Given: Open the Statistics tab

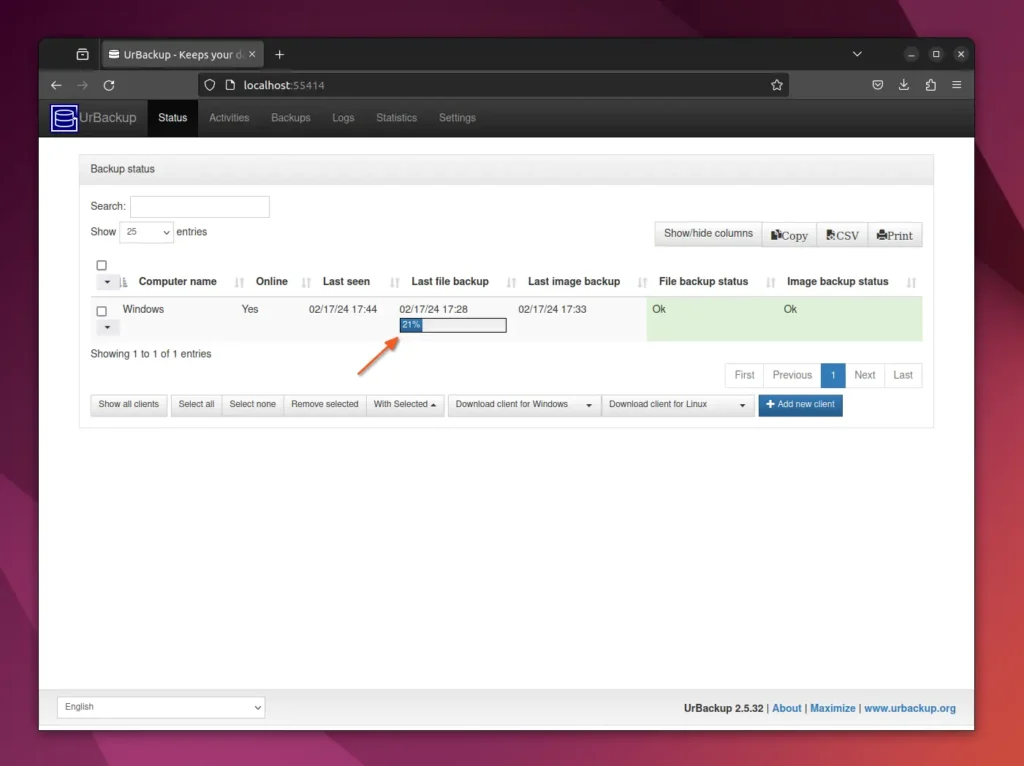Looking at the screenshot, I should coord(396,118).
